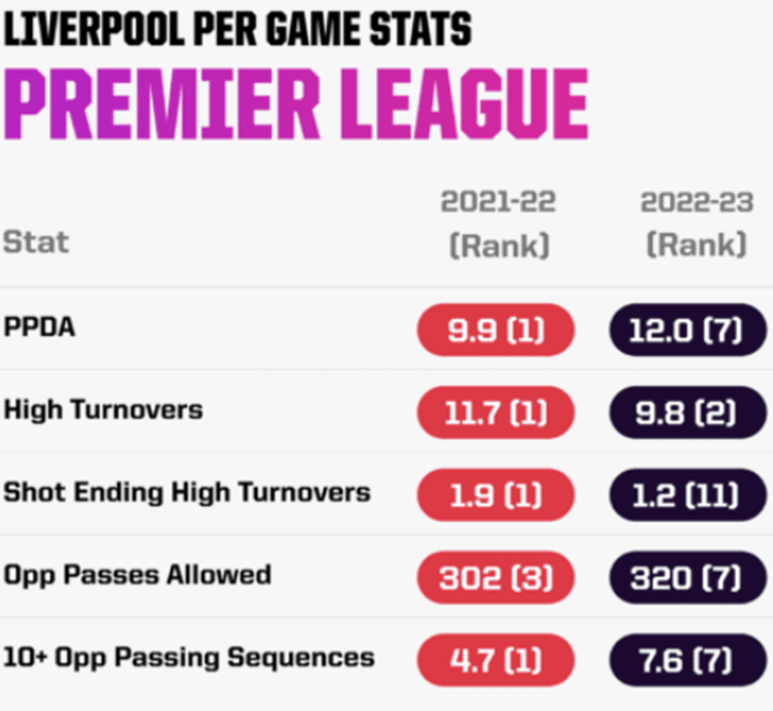Click the "Stat" column header
The image size is (773, 711).
[x=36, y=242]
